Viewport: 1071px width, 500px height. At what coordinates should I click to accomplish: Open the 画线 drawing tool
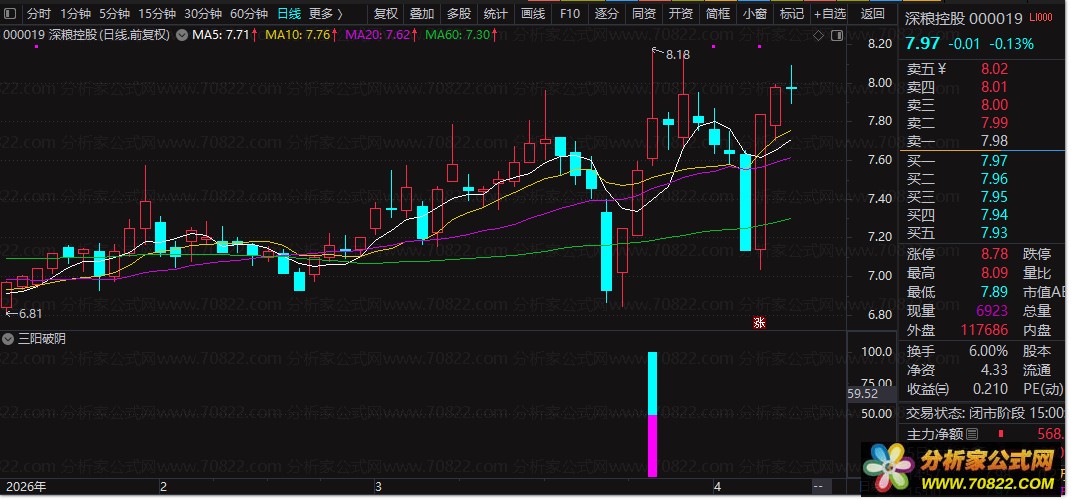click(x=533, y=14)
